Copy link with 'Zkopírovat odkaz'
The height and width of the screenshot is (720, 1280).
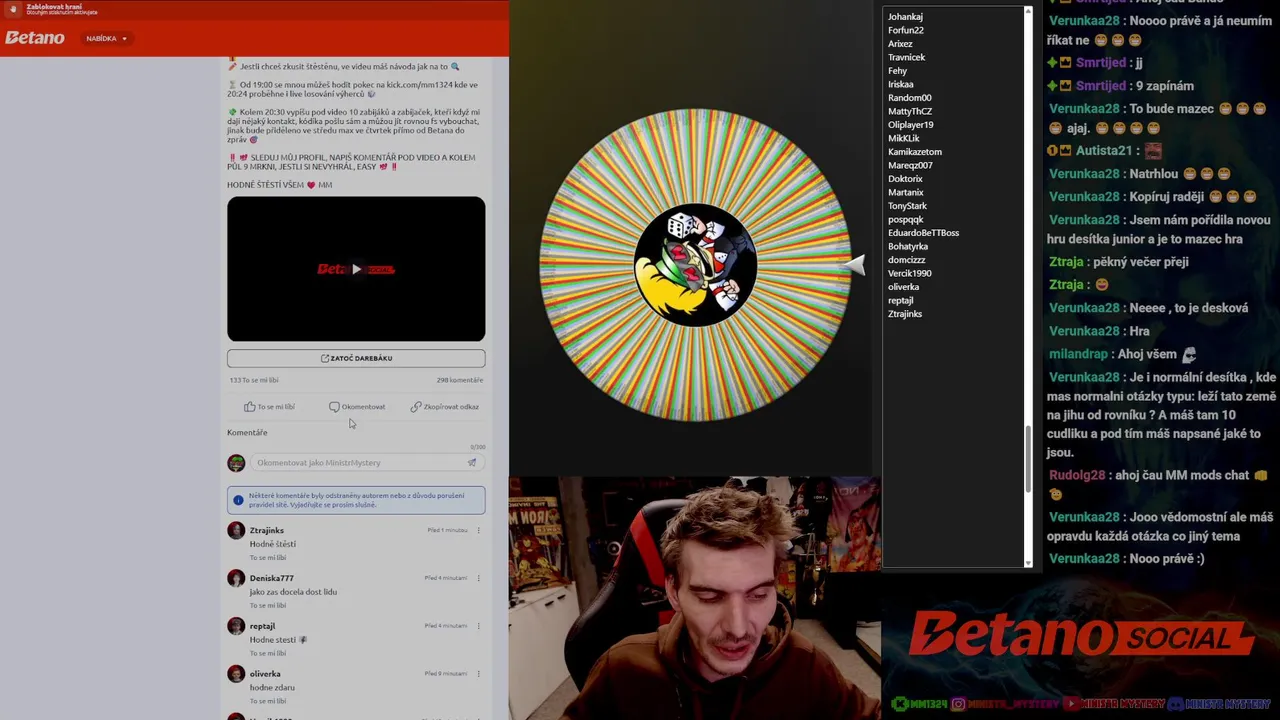pos(445,407)
